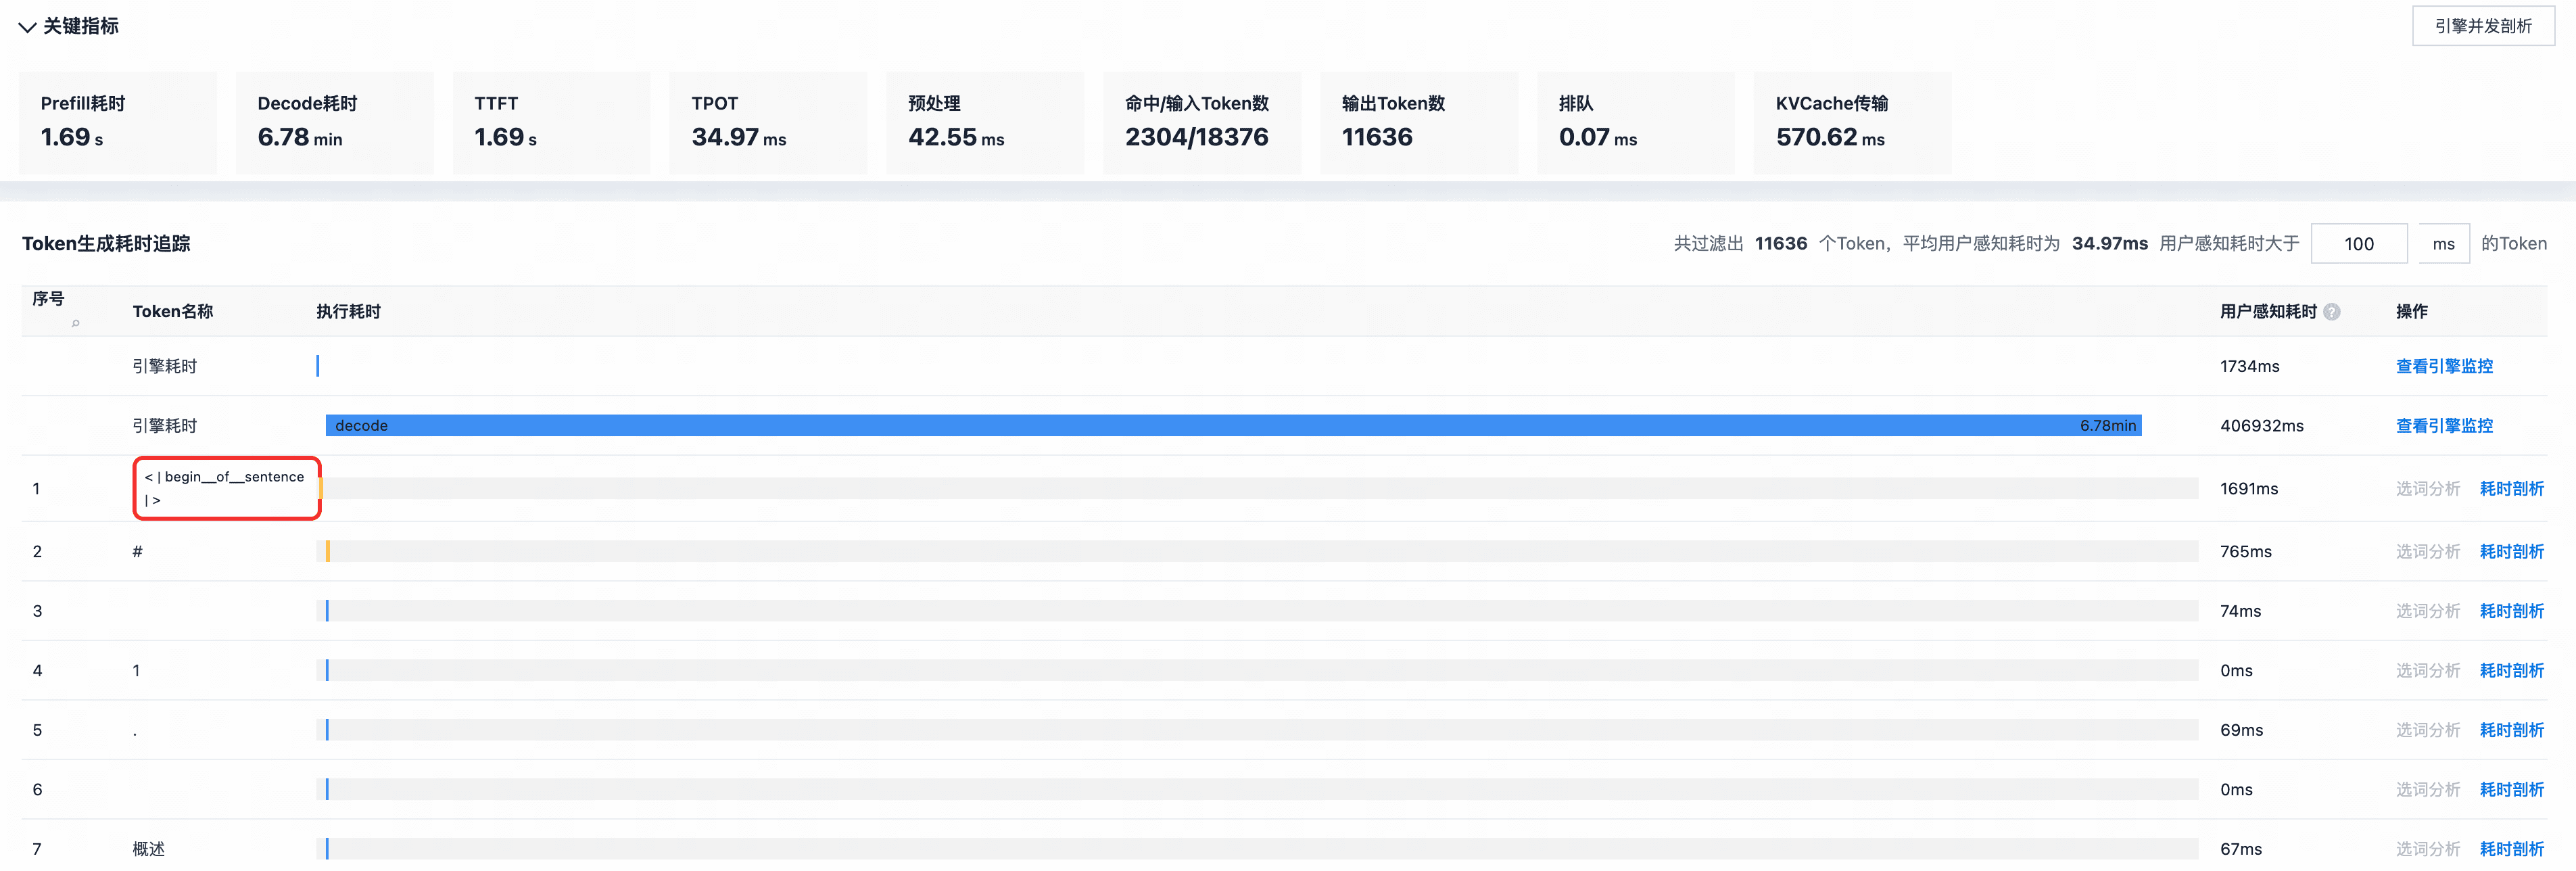This screenshot has height=871, width=2576.
Task: Select the 预处理 42.55 ms card
Action: pyautogui.click(x=984, y=123)
